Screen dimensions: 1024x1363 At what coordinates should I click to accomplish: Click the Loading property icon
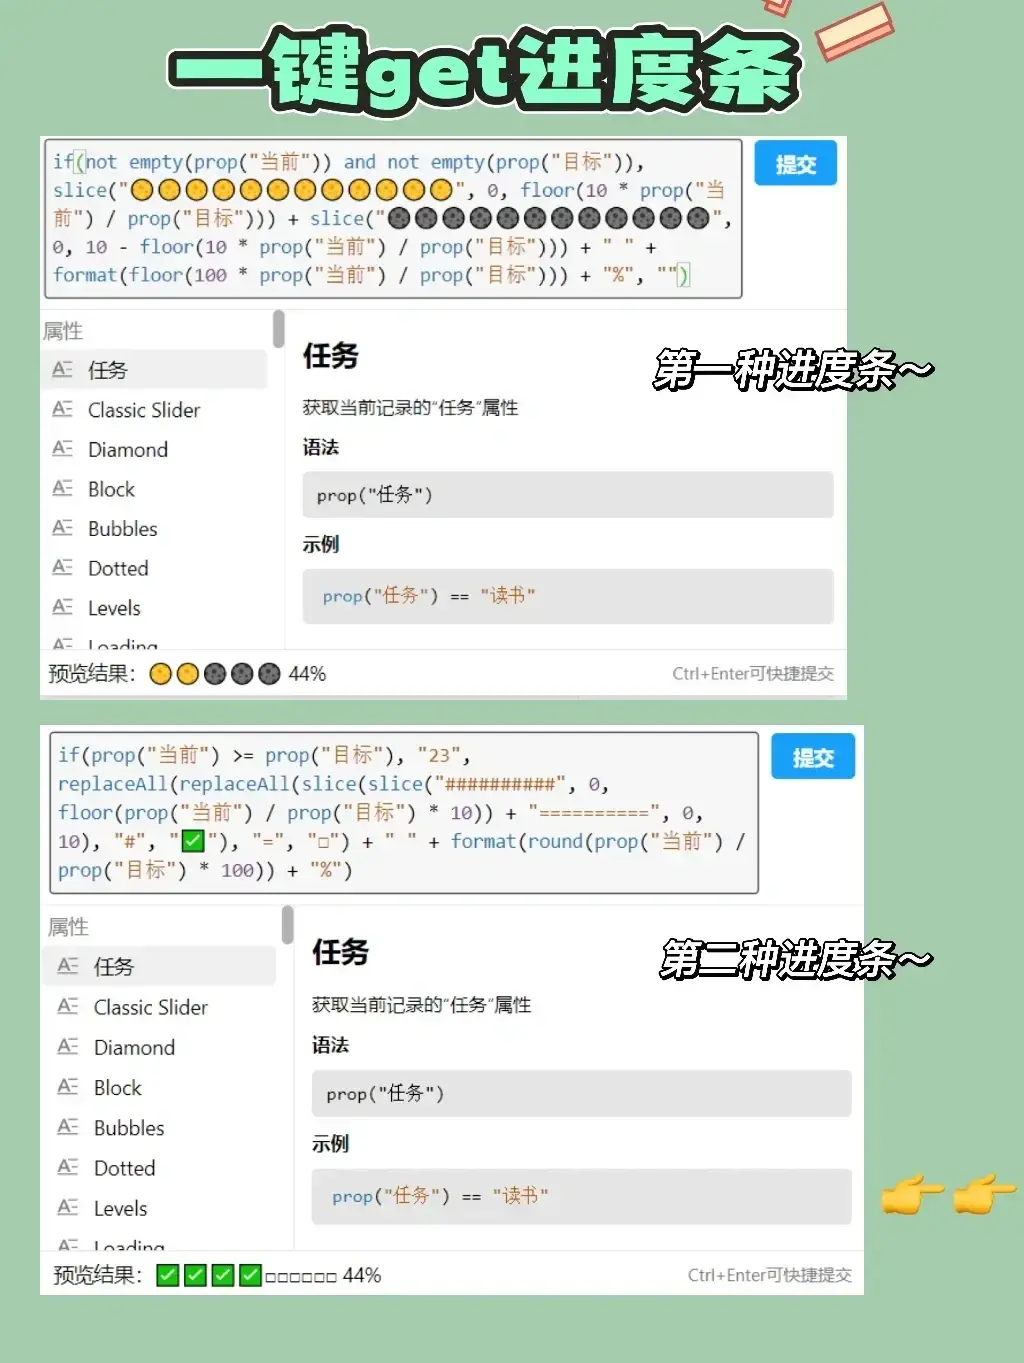pos(63,644)
